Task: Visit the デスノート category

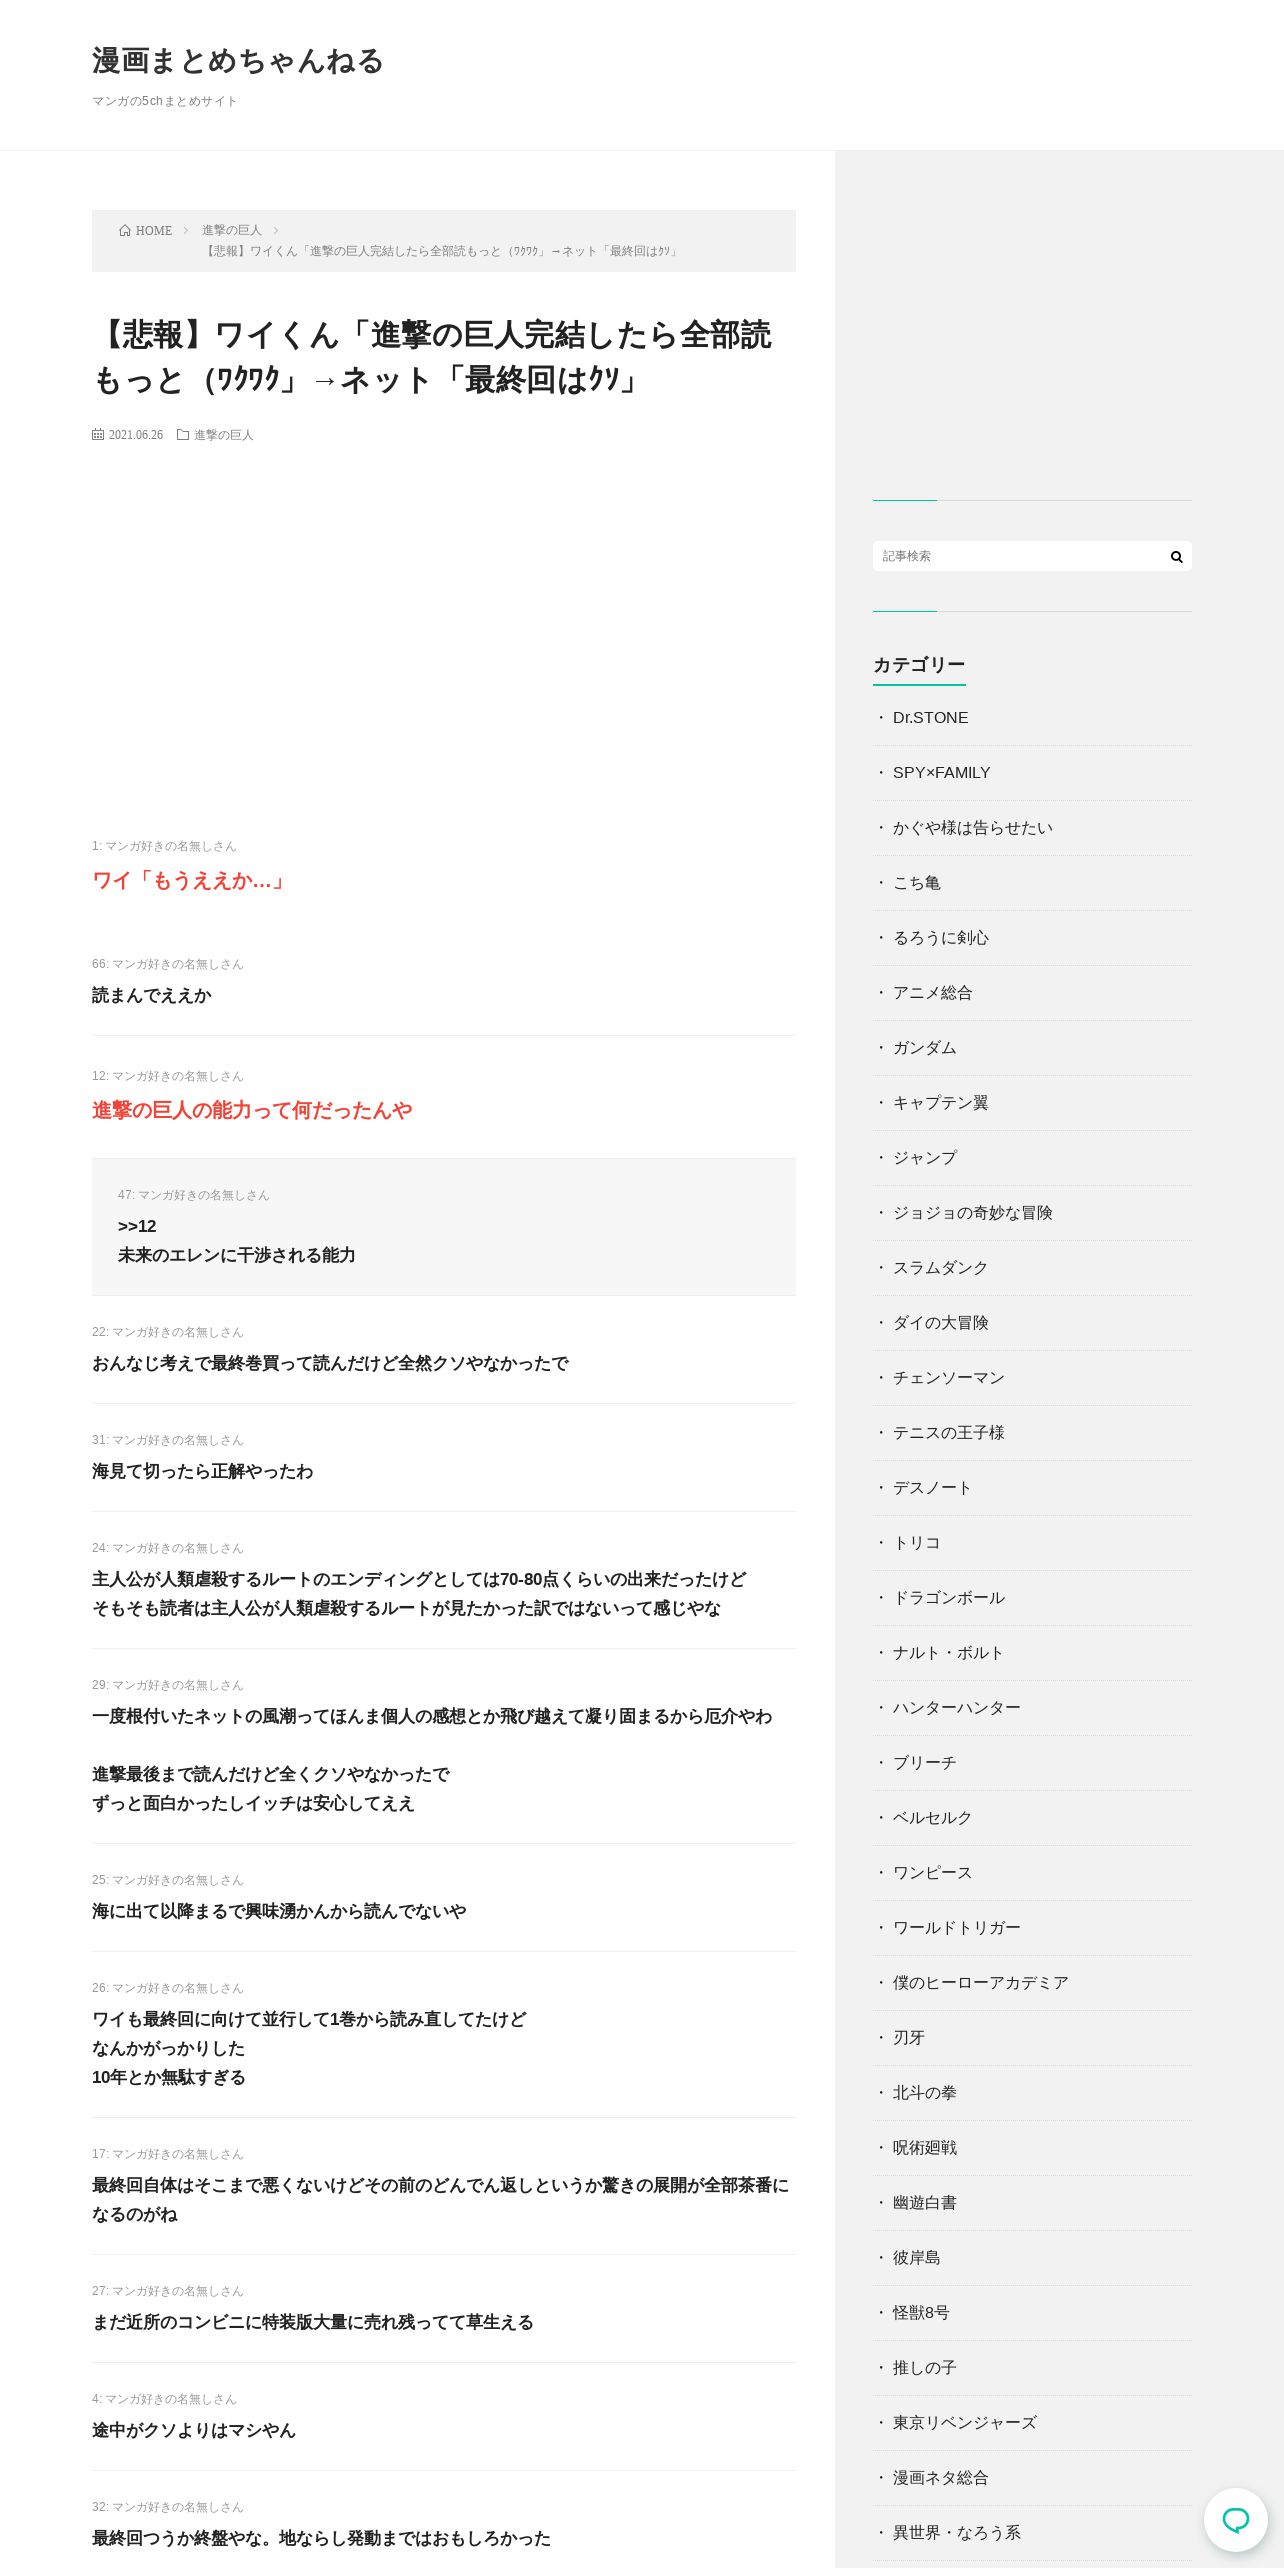Action: coord(932,1488)
